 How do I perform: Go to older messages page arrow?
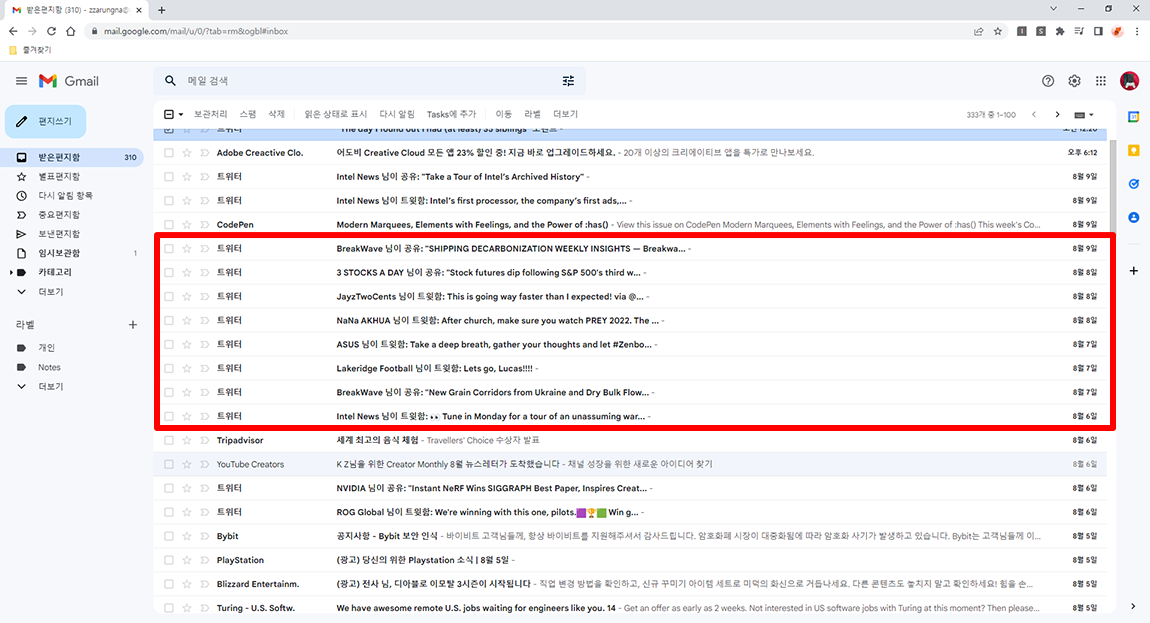(x=1058, y=114)
